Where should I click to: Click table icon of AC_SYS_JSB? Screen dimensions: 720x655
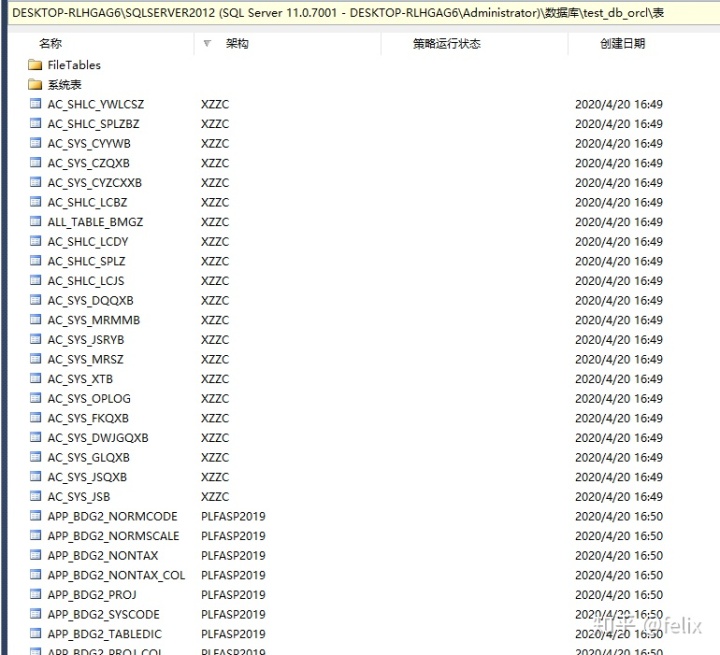tap(35, 497)
